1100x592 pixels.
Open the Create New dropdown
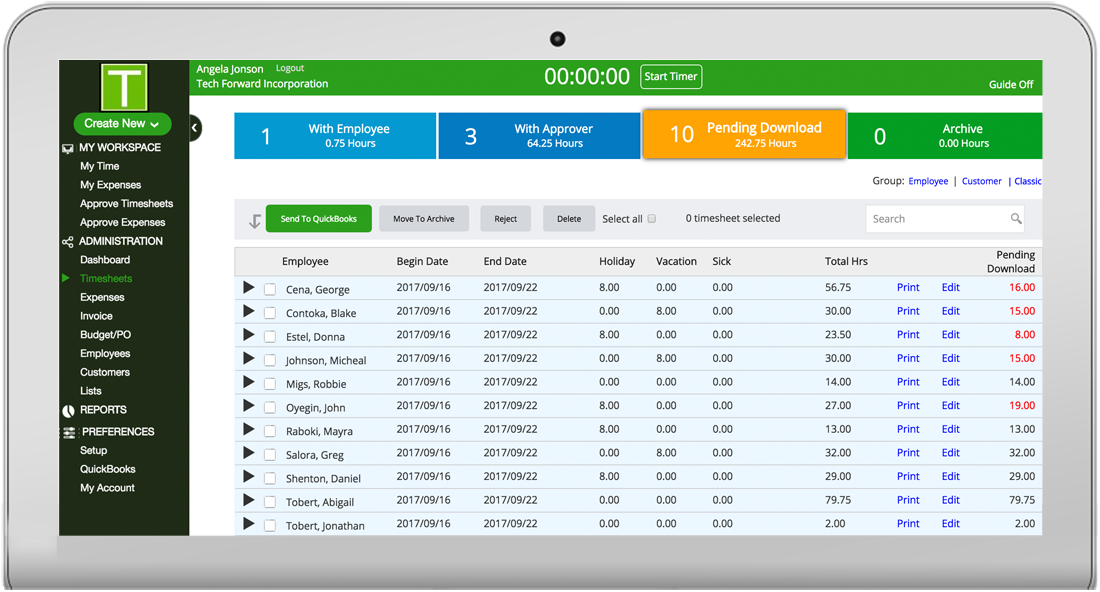[121, 123]
